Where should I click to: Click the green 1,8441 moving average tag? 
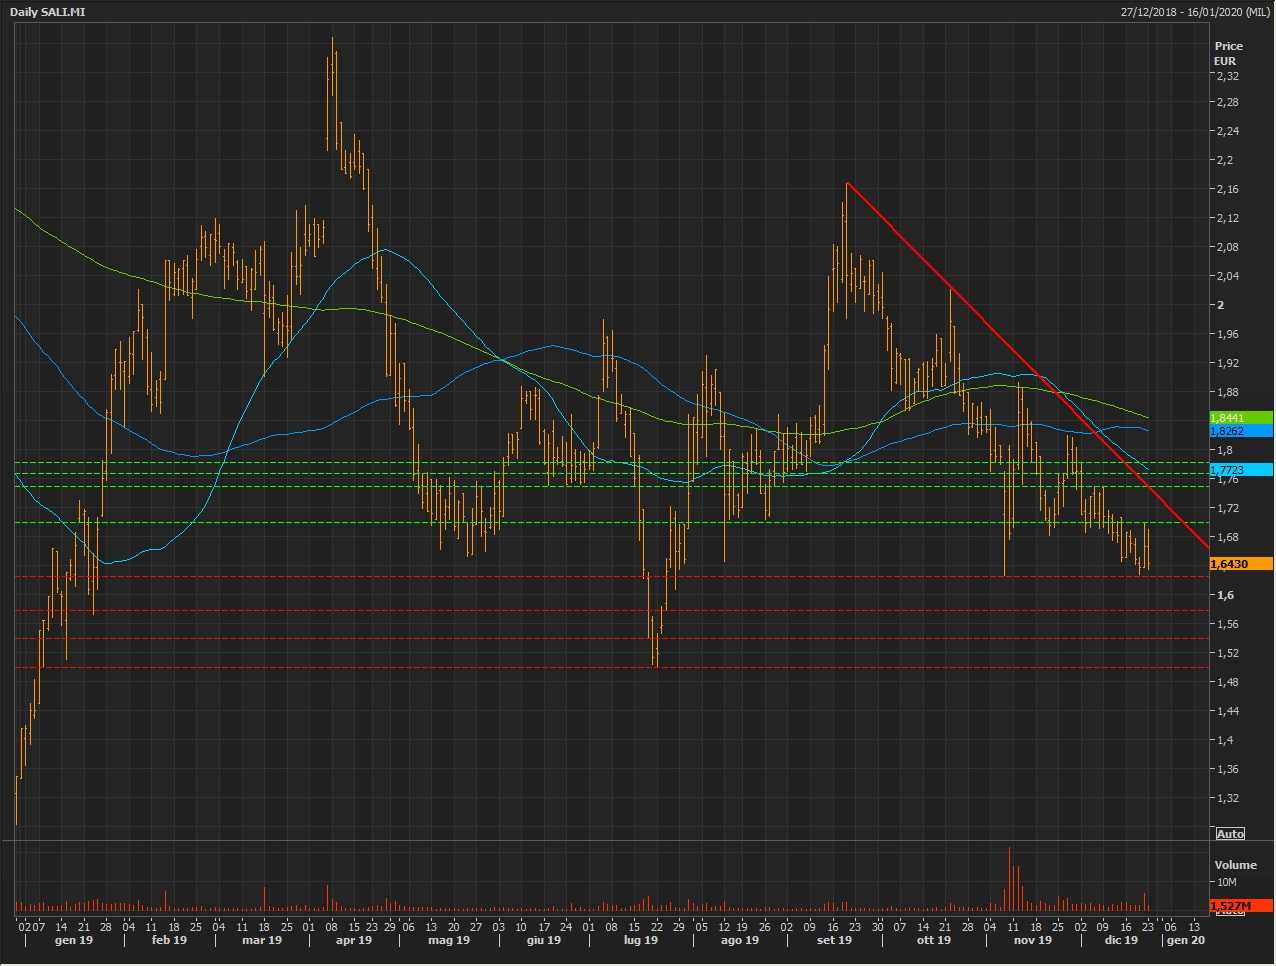tap(1240, 418)
